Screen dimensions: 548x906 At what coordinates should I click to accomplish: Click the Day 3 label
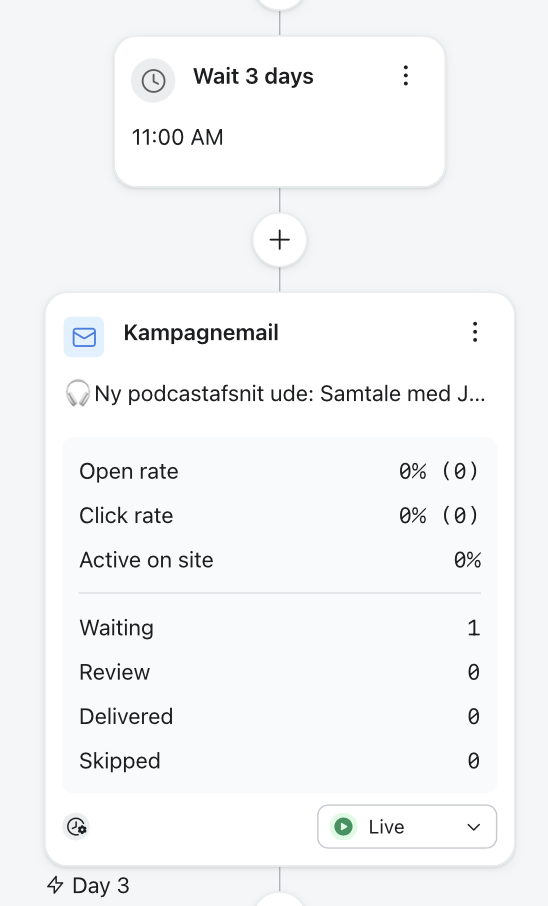(101, 885)
